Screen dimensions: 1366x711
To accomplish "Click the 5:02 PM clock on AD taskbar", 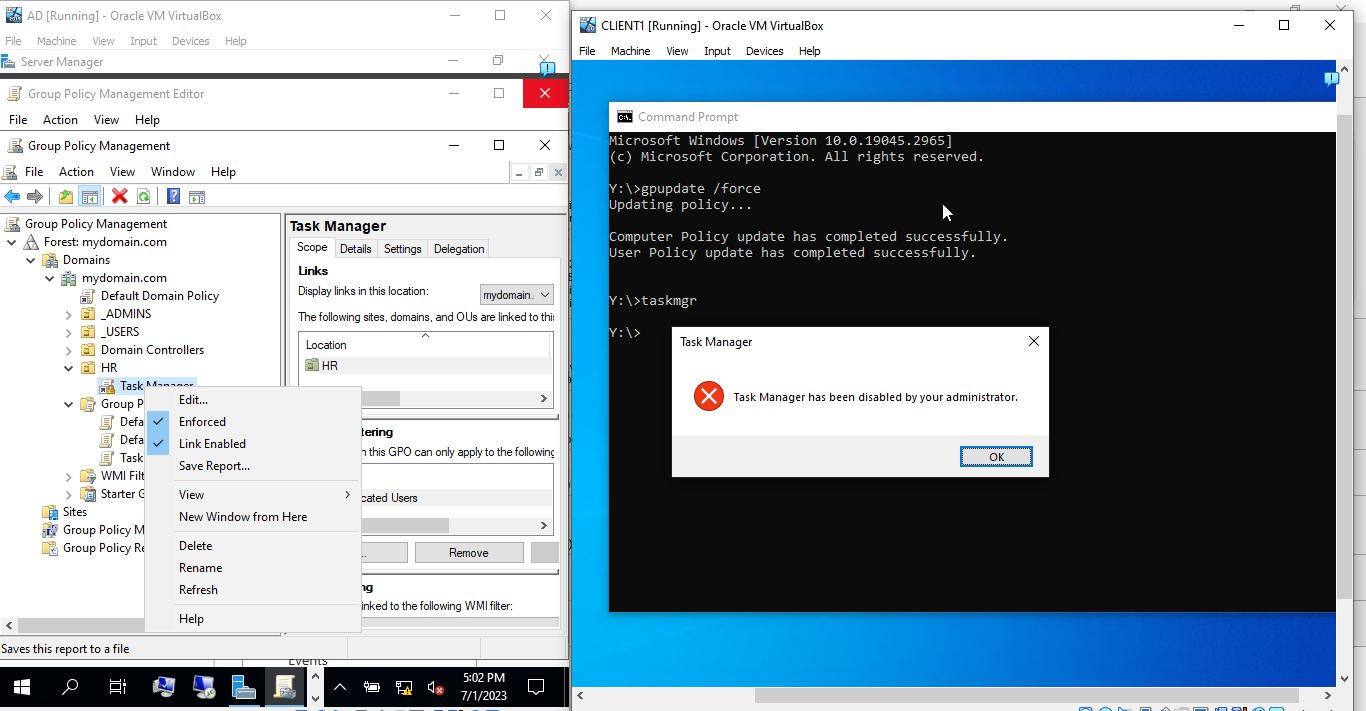I will tap(483, 678).
